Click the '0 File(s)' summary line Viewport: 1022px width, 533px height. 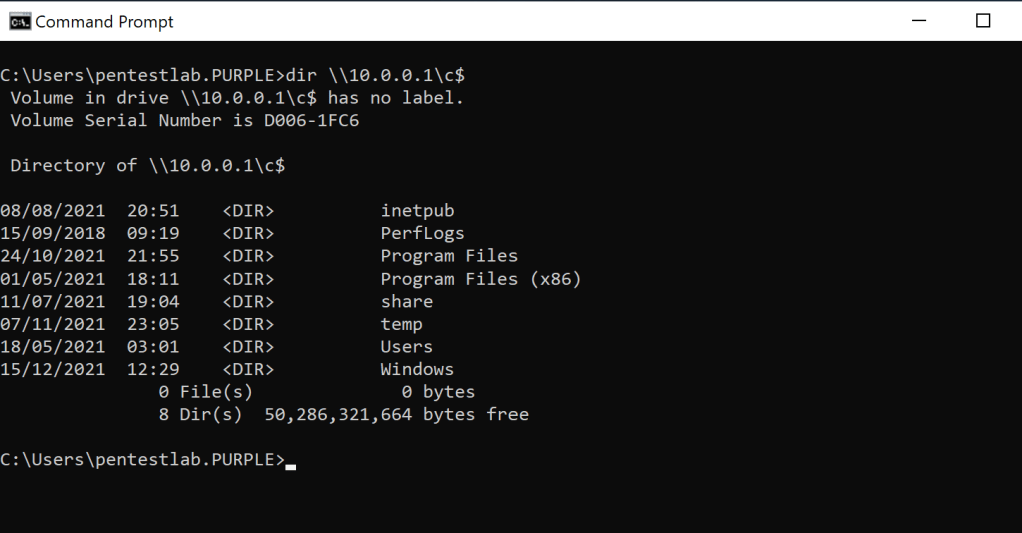click(x=205, y=392)
